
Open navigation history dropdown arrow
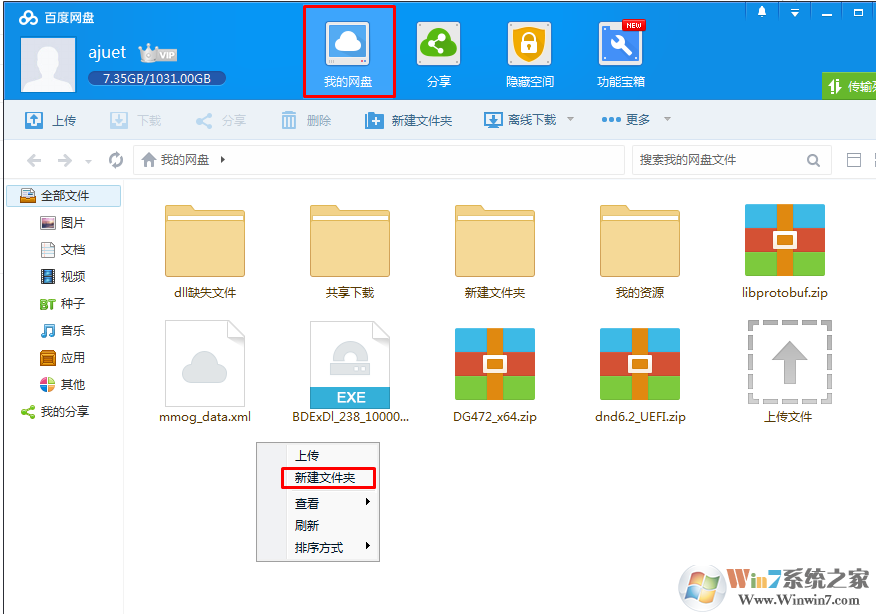88,162
